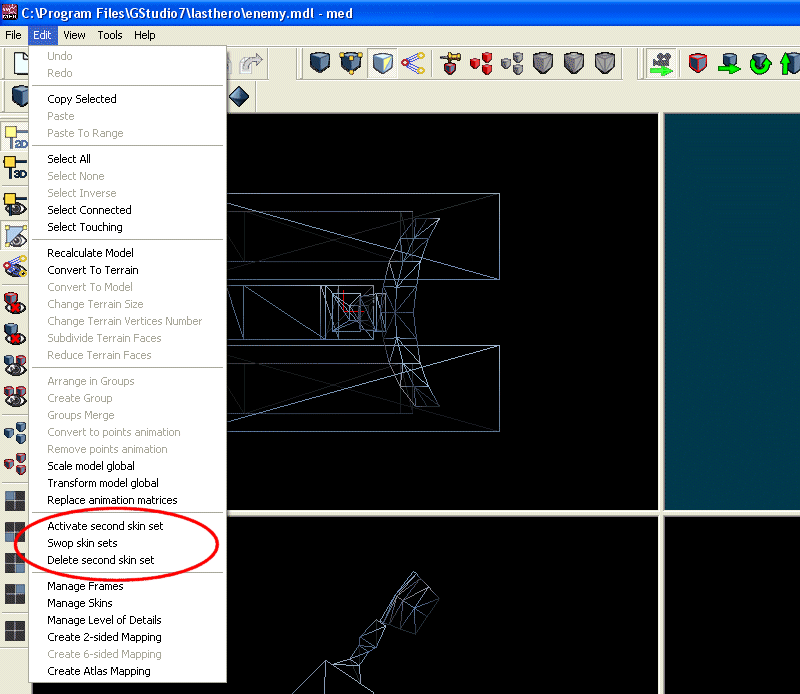The image size is (800, 694).
Task: Click the red cubes toolbar icon
Action: [481, 64]
